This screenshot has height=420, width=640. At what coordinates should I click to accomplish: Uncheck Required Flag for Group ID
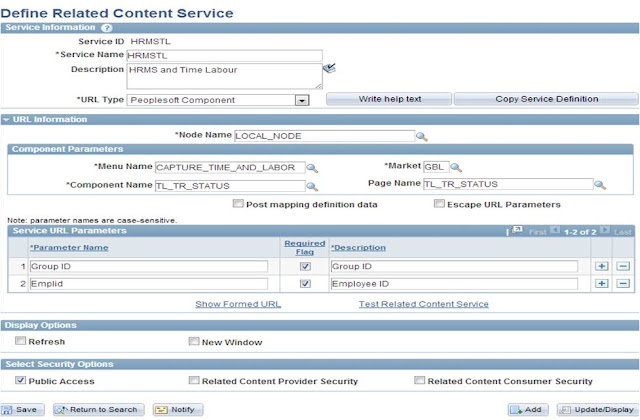[x=304, y=266]
